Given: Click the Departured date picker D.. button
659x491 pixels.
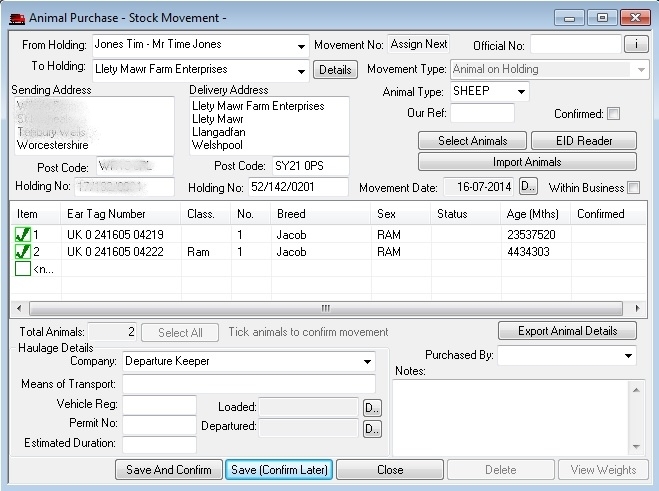Looking at the screenshot, I should (372, 428).
